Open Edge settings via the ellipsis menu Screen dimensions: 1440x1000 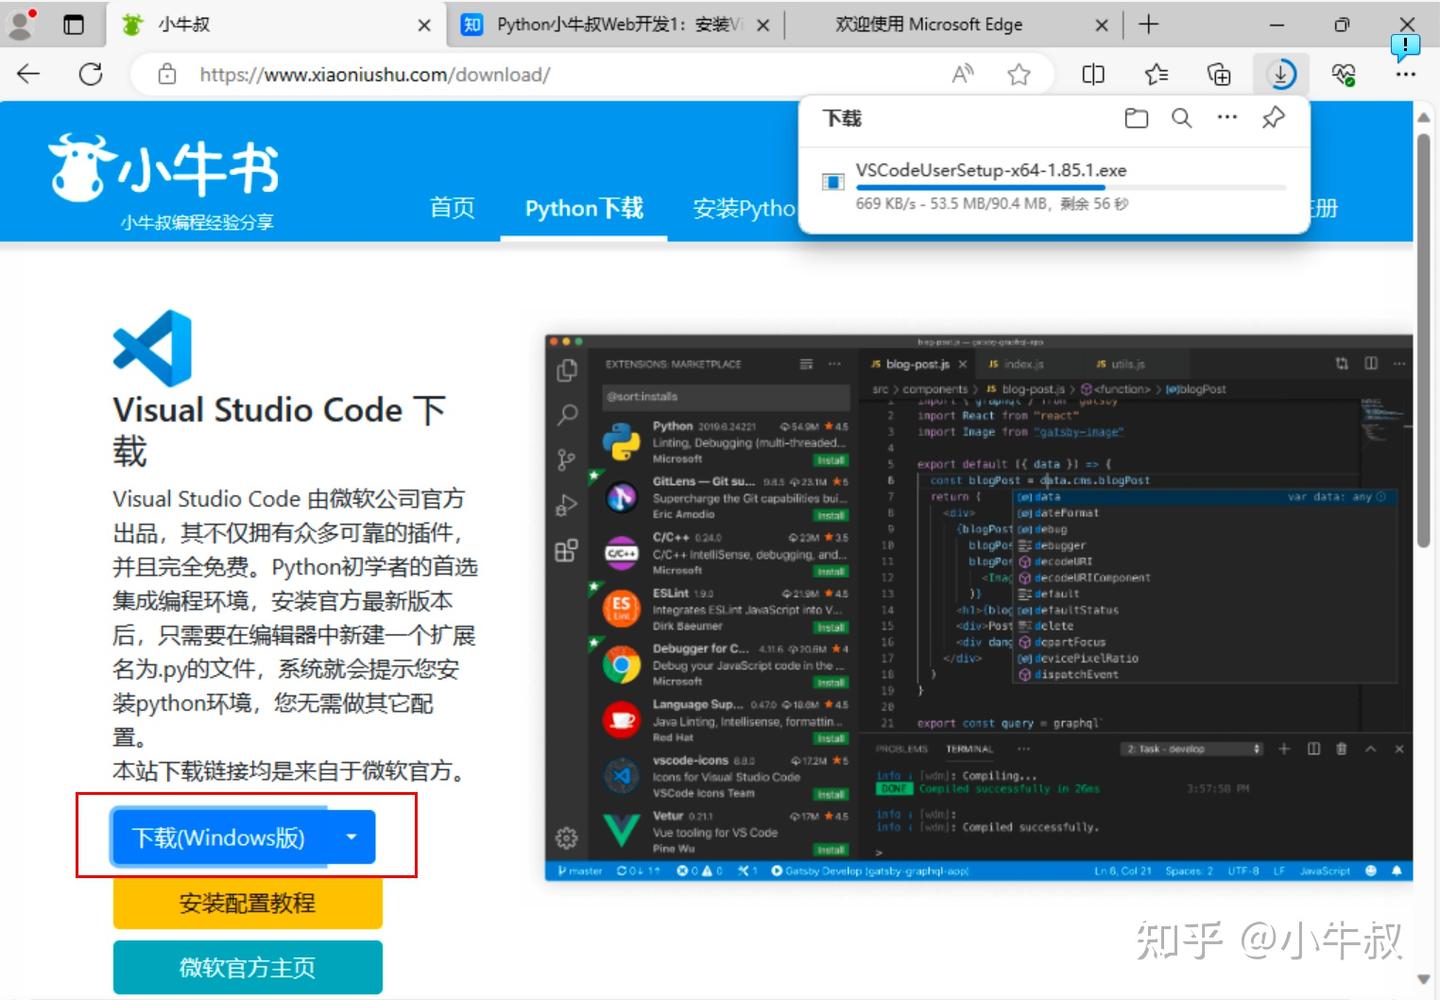point(1406,73)
